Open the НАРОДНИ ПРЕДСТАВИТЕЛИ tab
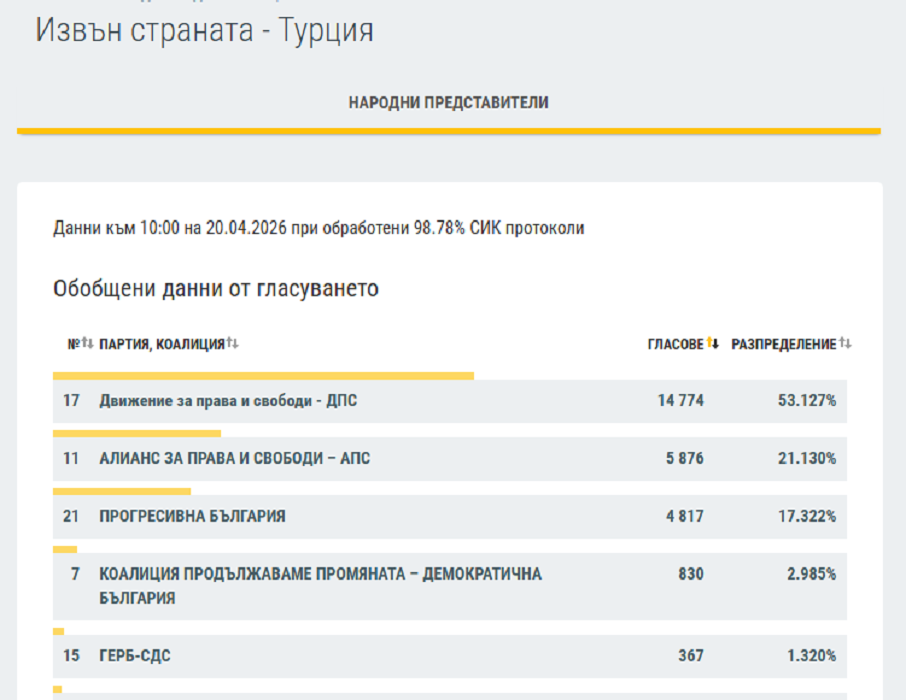Screen dimensions: 906x700 tap(448, 103)
